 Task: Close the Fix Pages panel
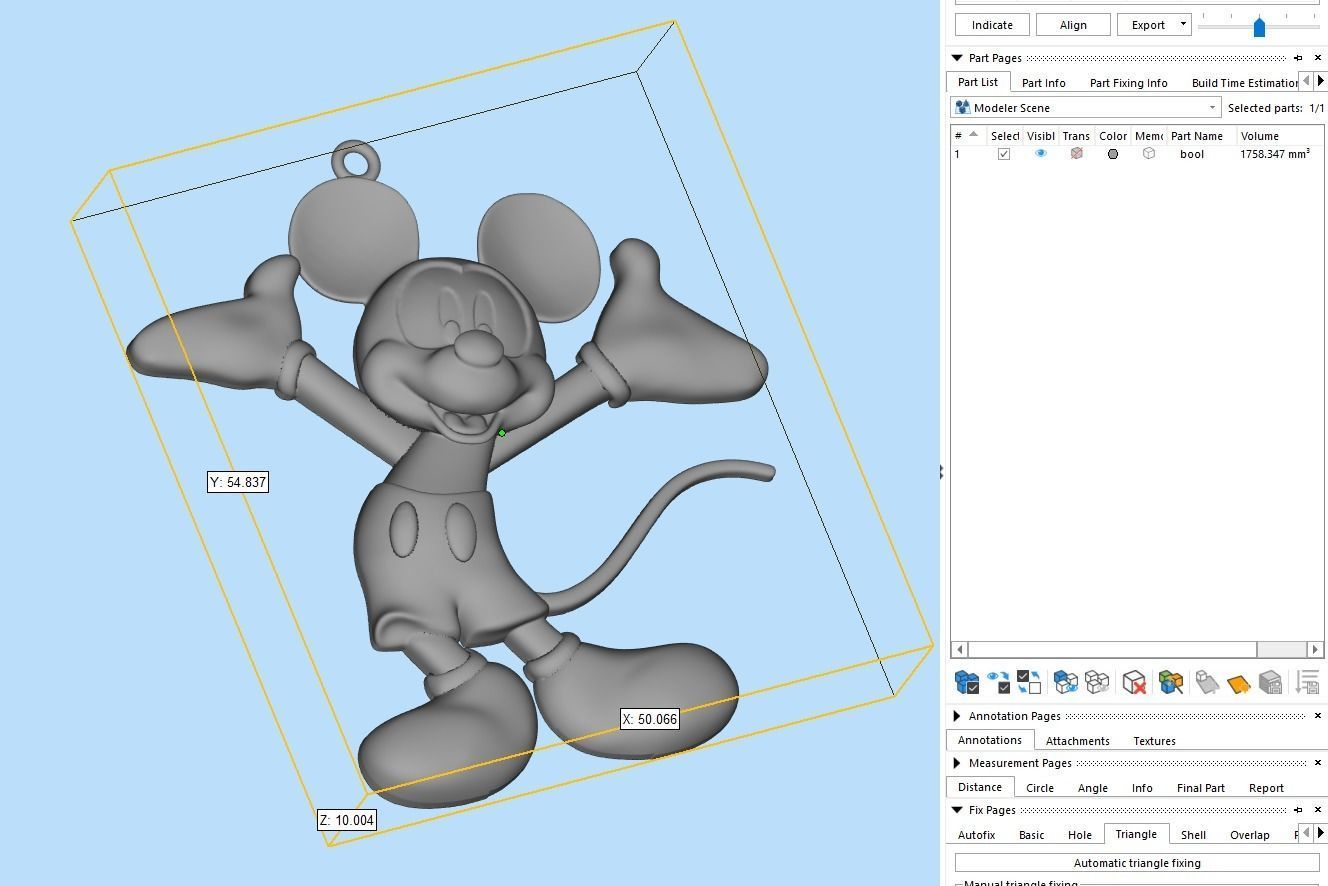click(1318, 810)
